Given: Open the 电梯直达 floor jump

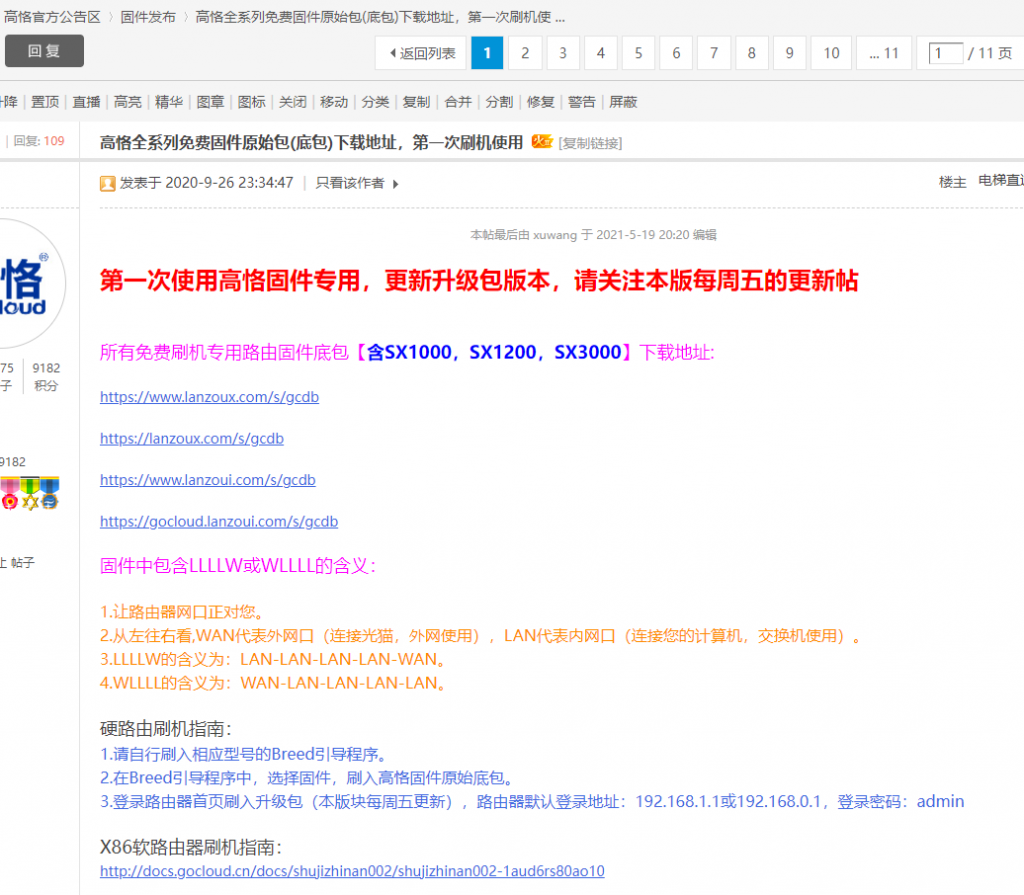Looking at the screenshot, I should [x=1000, y=180].
